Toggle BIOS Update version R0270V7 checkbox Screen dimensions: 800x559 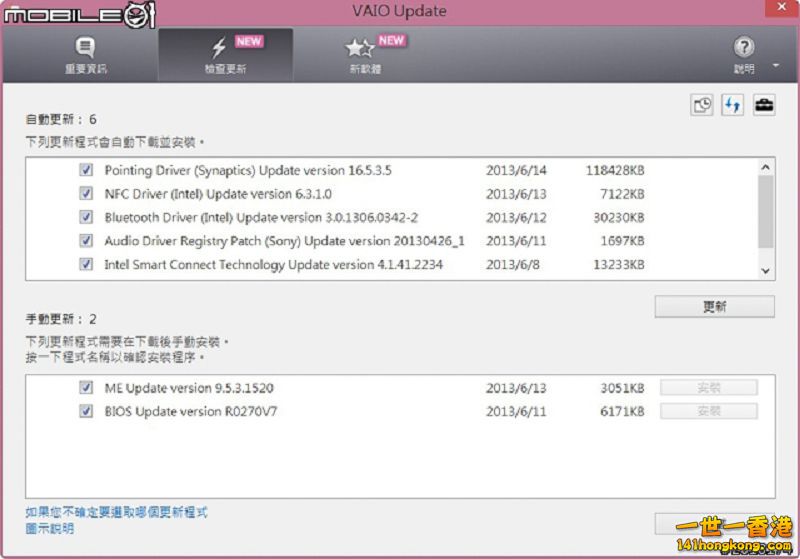(86, 411)
